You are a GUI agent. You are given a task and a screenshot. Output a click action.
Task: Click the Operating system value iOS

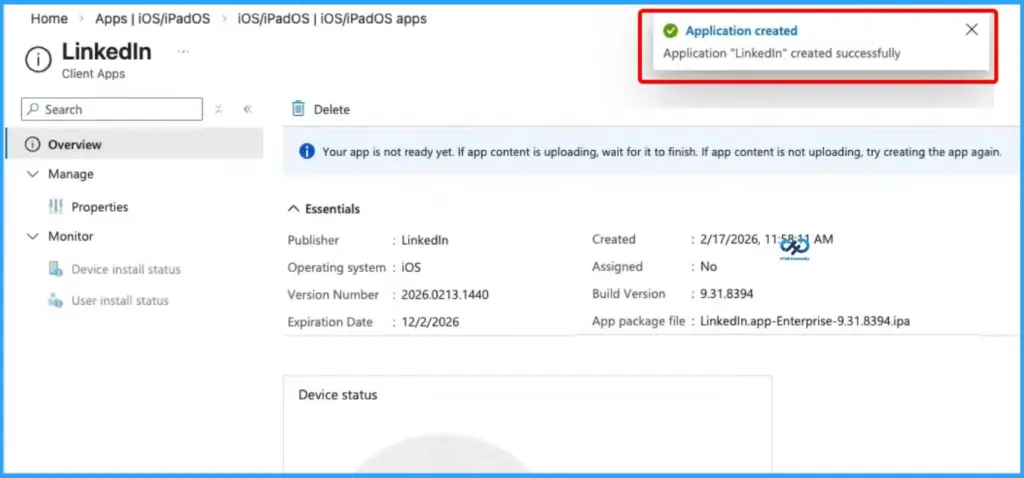[x=411, y=267]
